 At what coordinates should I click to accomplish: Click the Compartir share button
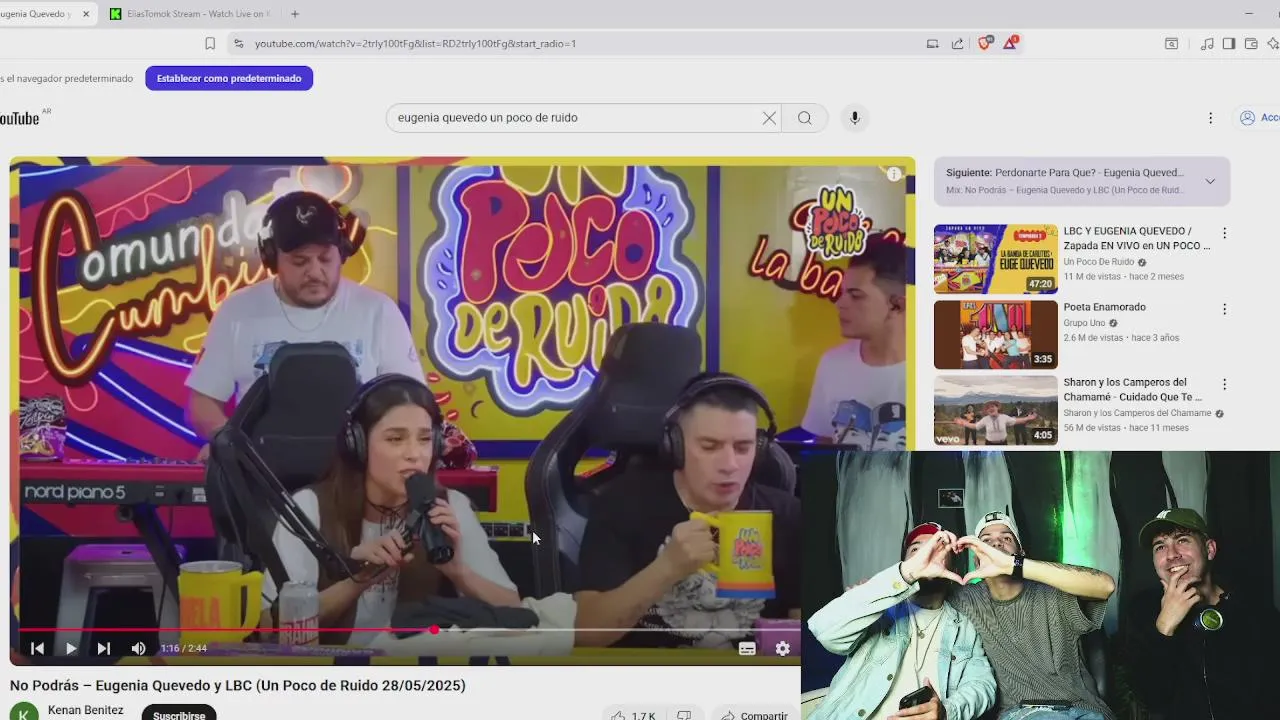click(755, 714)
